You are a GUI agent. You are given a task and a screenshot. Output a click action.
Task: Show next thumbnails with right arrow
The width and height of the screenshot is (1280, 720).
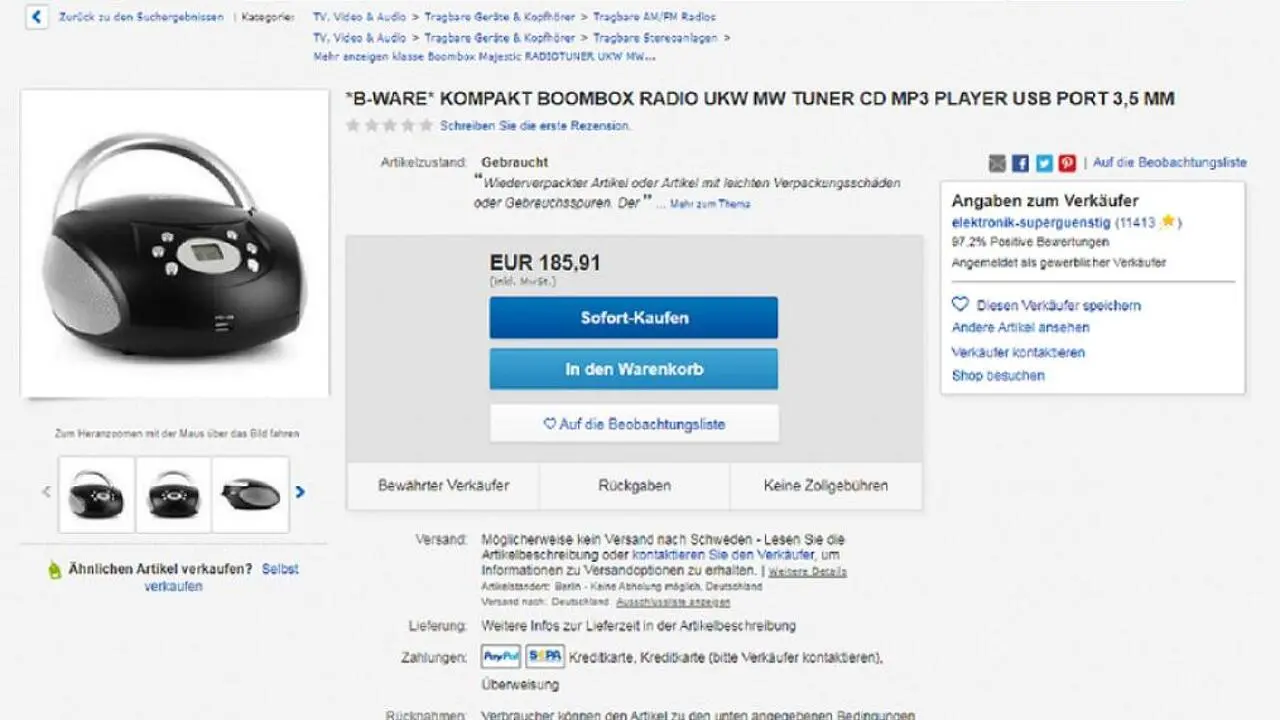click(x=300, y=492)
